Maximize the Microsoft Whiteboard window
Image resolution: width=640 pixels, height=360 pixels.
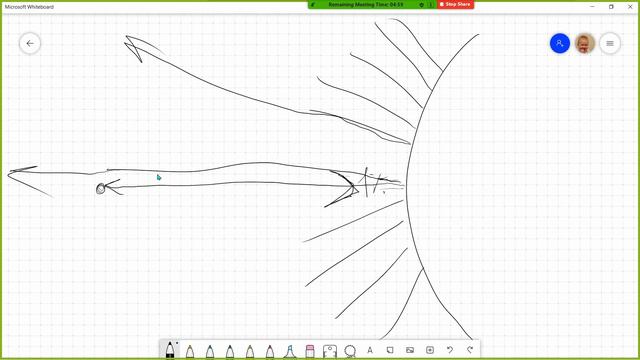click(x=611, y=7)
